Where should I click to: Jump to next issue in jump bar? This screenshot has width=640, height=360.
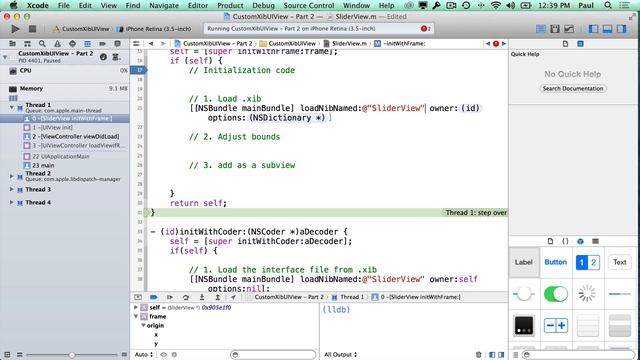pos(504,44)
